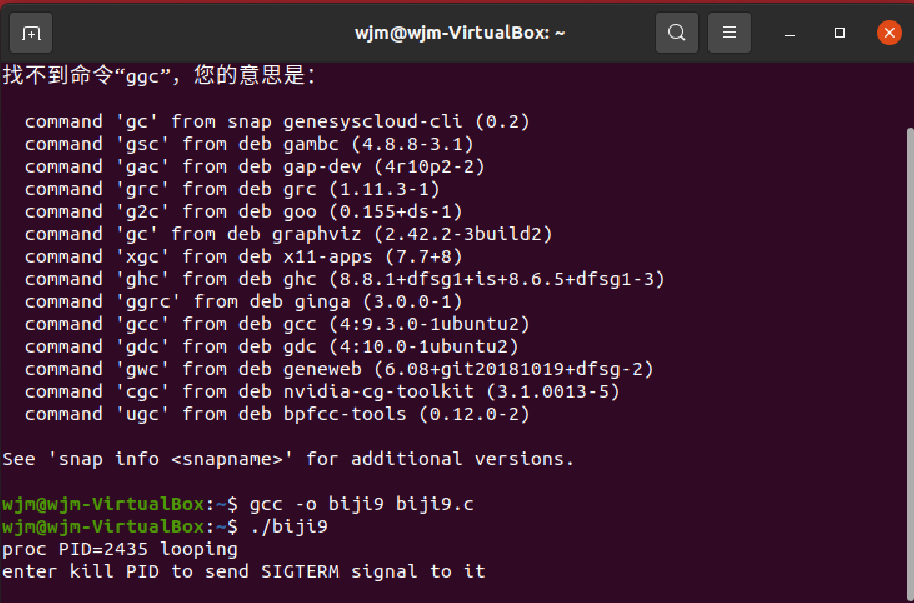Open the terminal search
This screenshot has width=914, height=603.
click(676, 33)
